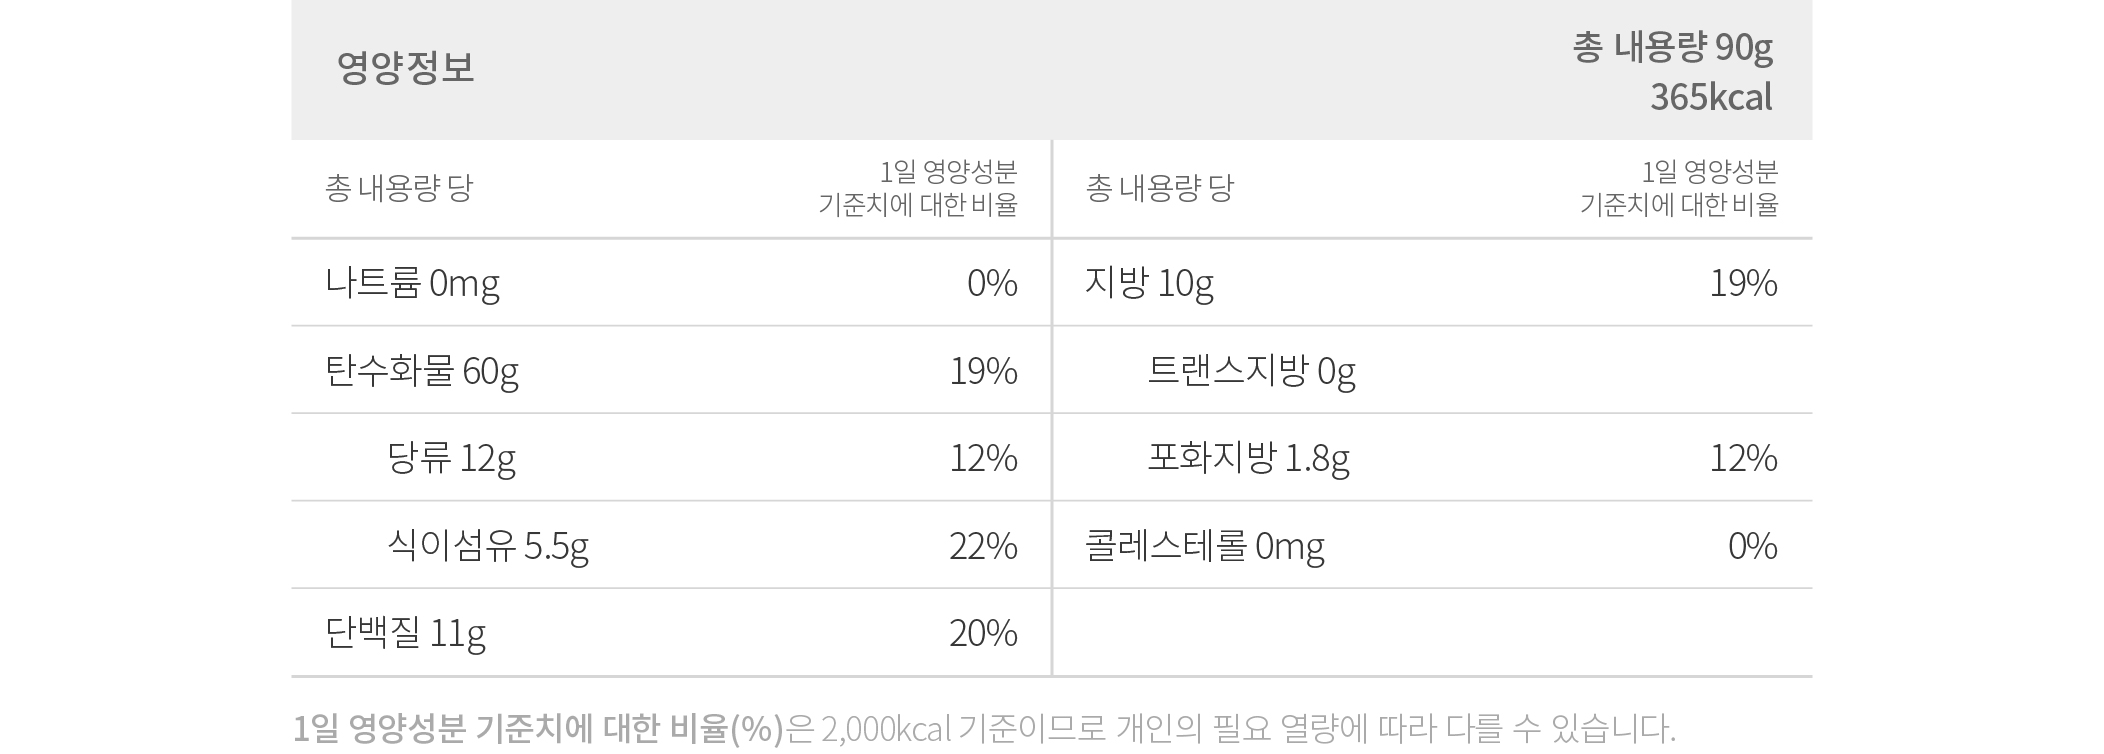Click the 지방 10g row label

tap(1149, 284)
